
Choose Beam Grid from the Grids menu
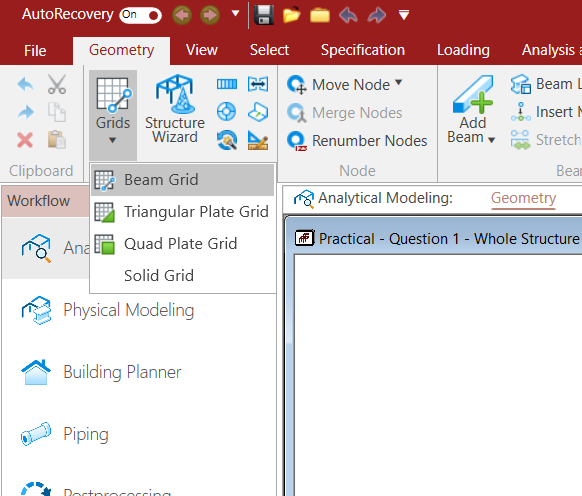pos(183,180)
